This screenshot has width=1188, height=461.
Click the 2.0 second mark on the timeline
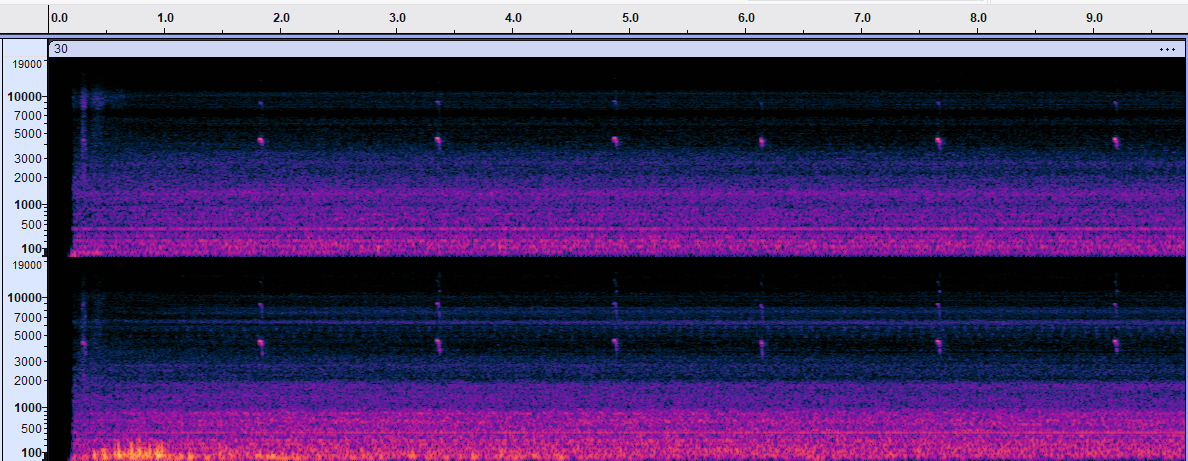[x=281, y=17]
